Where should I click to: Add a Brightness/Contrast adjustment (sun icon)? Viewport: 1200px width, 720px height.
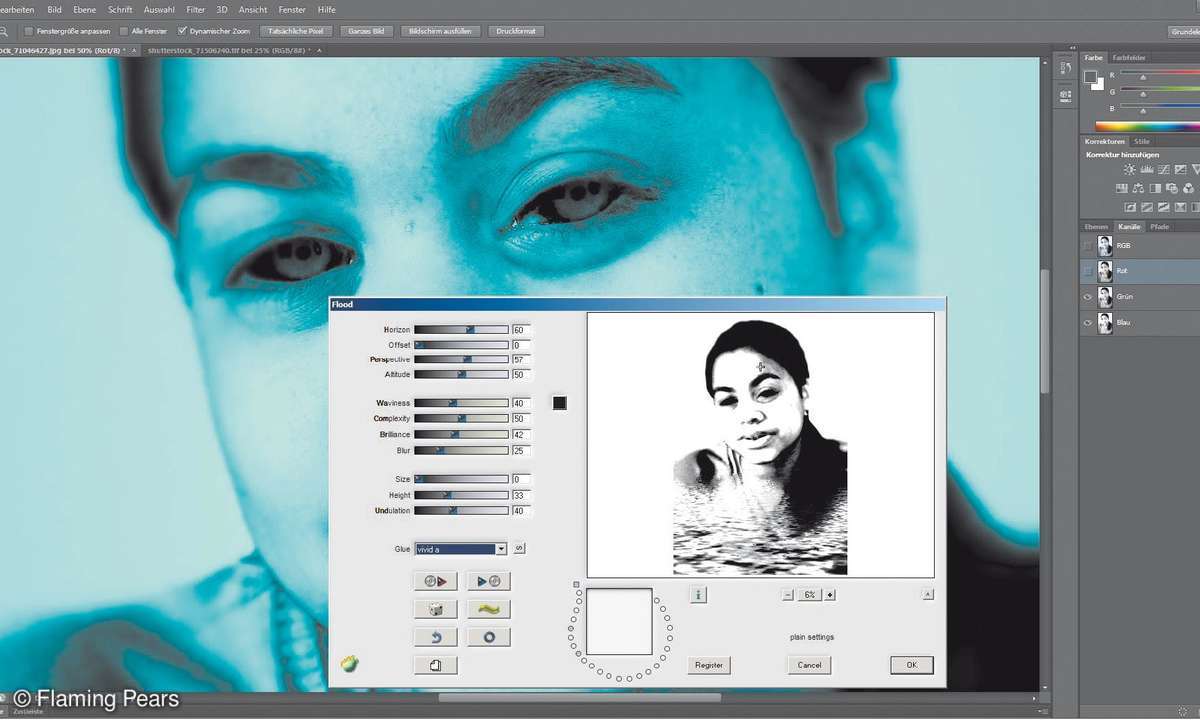coord(1128,170)
